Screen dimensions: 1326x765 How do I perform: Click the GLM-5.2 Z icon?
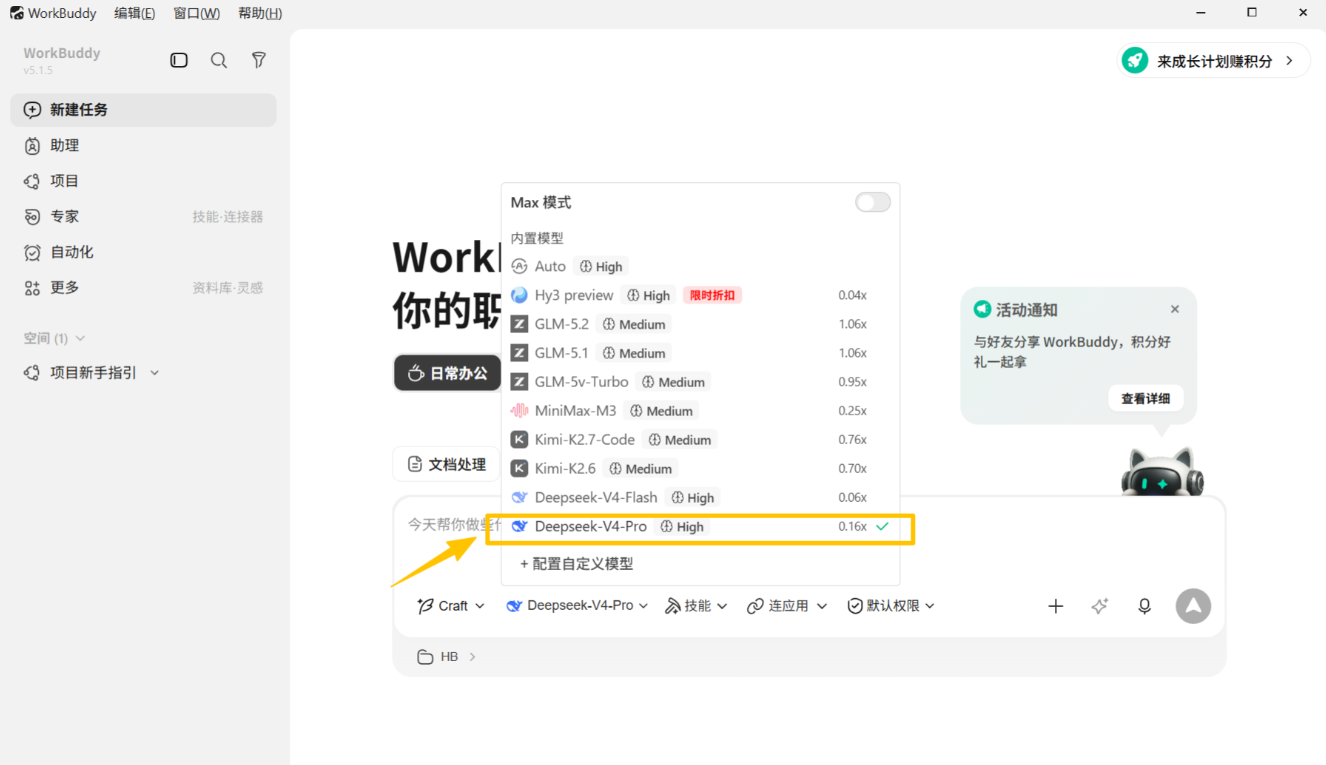tap(519, 324)
